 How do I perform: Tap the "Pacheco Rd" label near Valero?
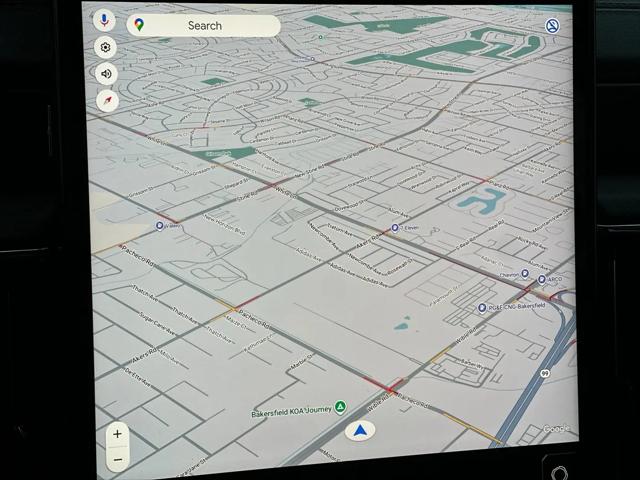138,256
